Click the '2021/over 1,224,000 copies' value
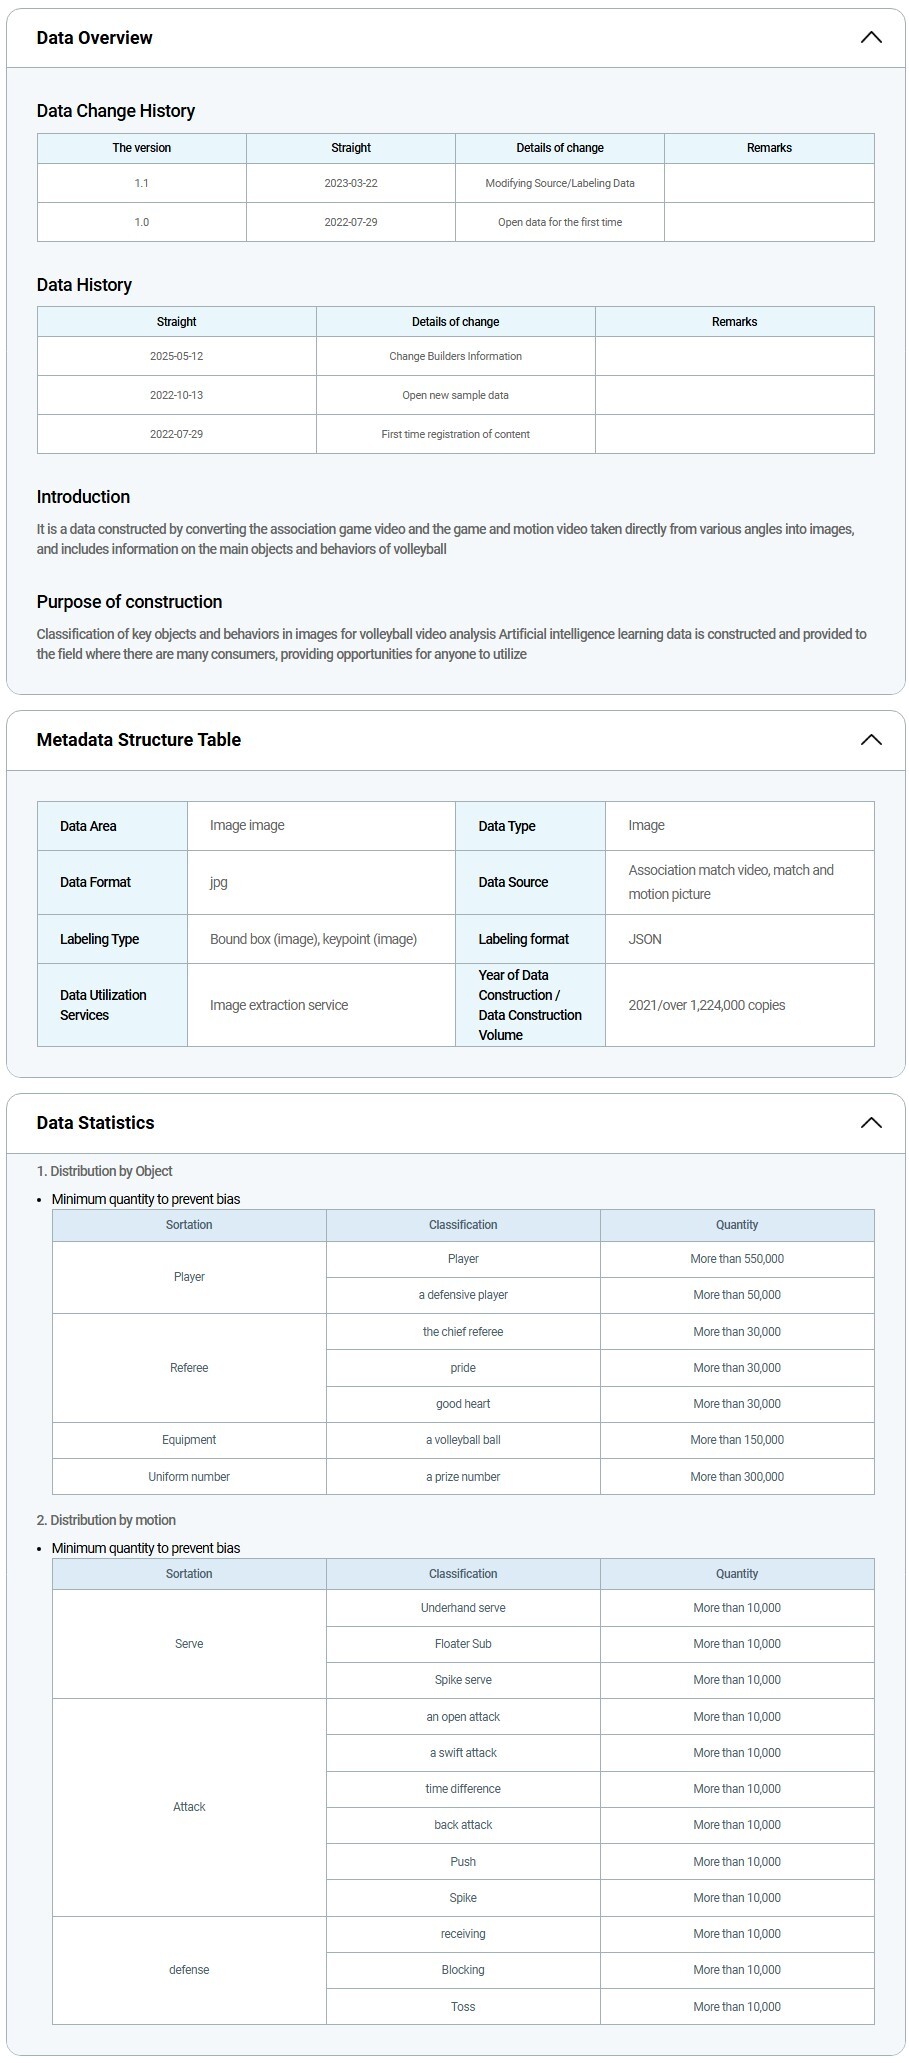The width and height of the screenshot is (909, 2063). pyautogui.click(x=707, y=1005)
